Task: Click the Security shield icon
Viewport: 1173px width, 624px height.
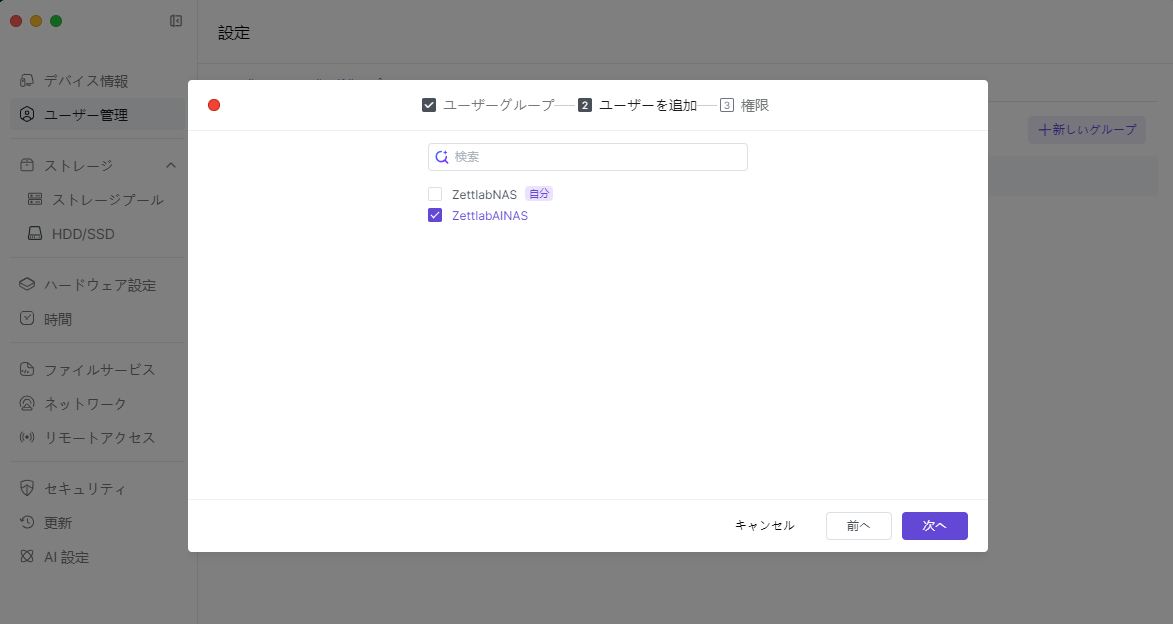Action: pyautogui.click(x=27, y=489)
